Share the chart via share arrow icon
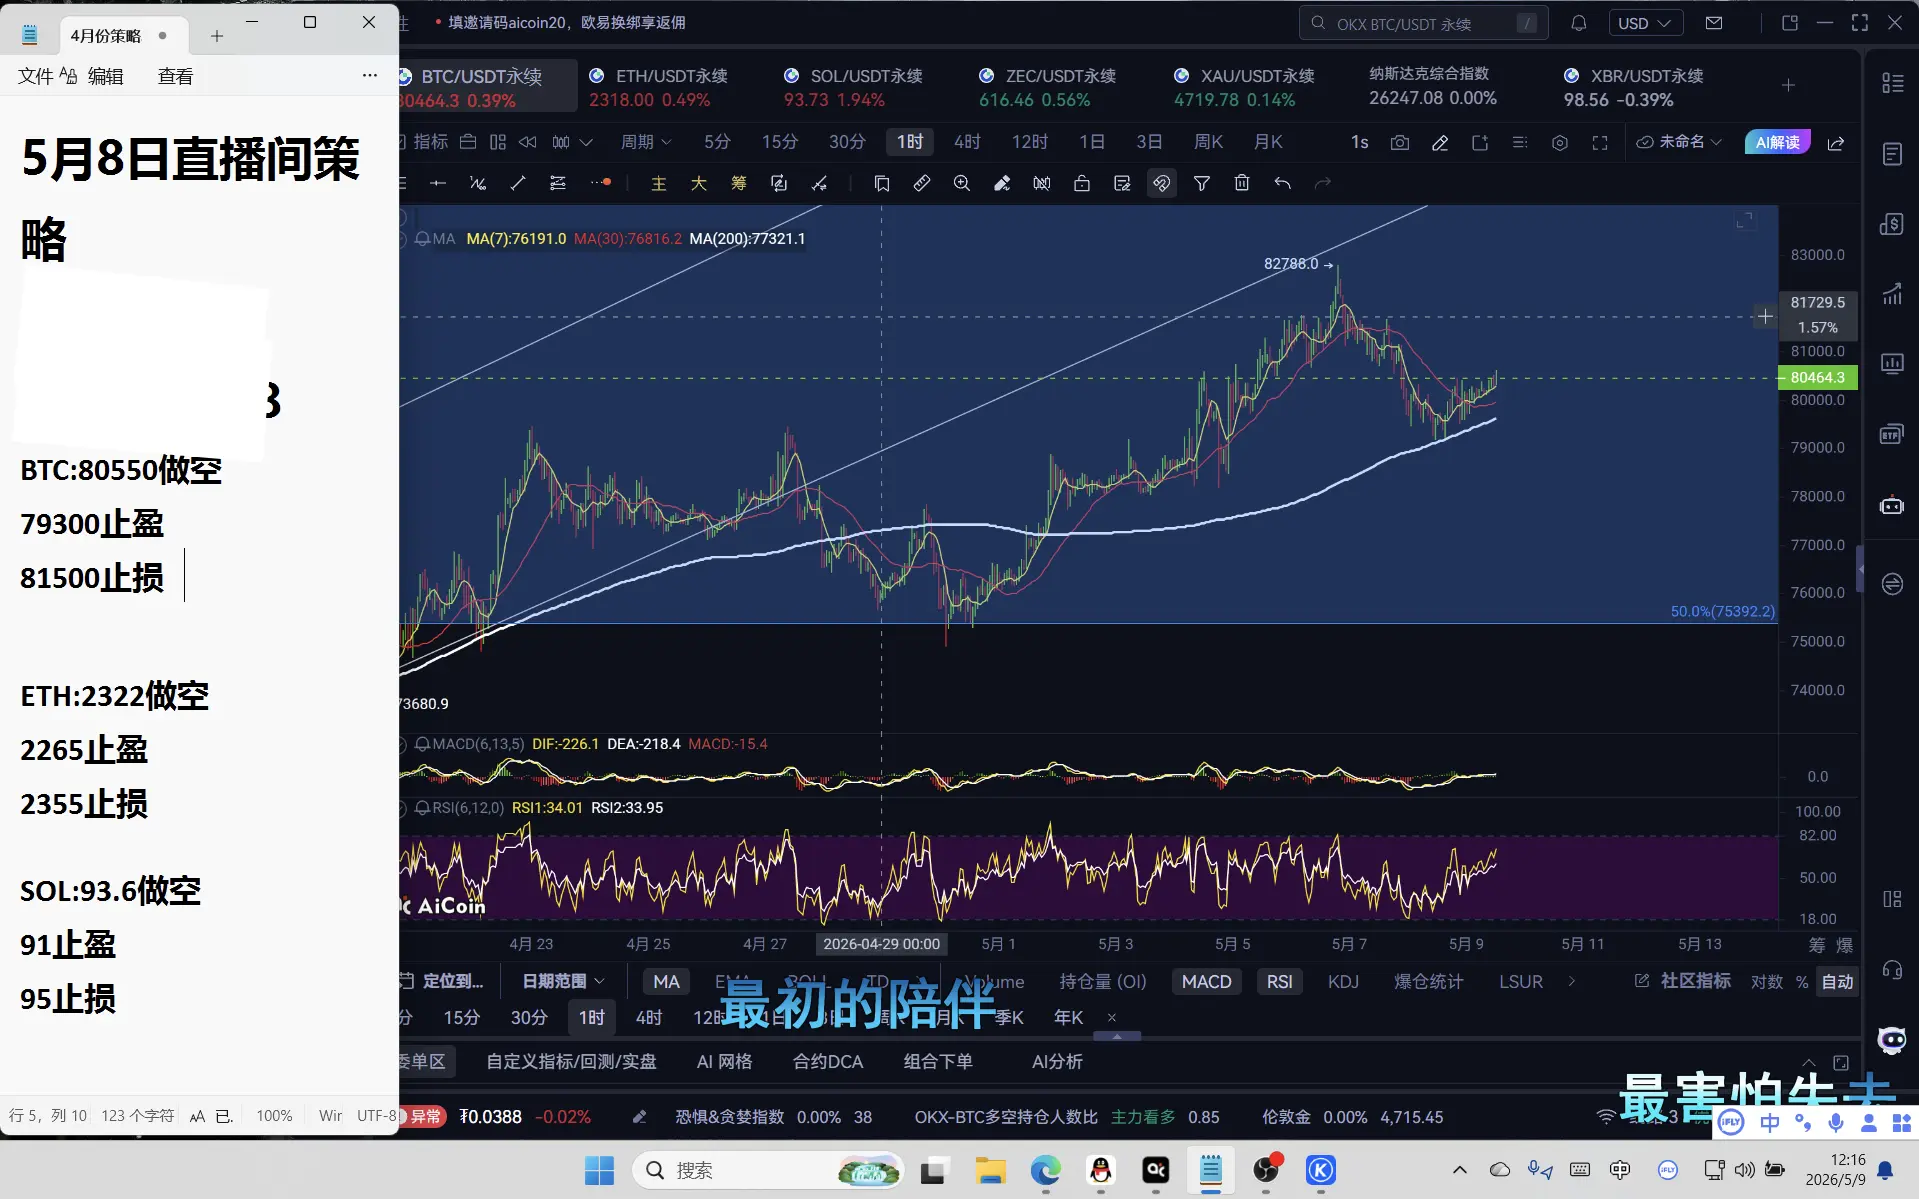Viewport: 1919px width, 1199px height. point(1836,143)
